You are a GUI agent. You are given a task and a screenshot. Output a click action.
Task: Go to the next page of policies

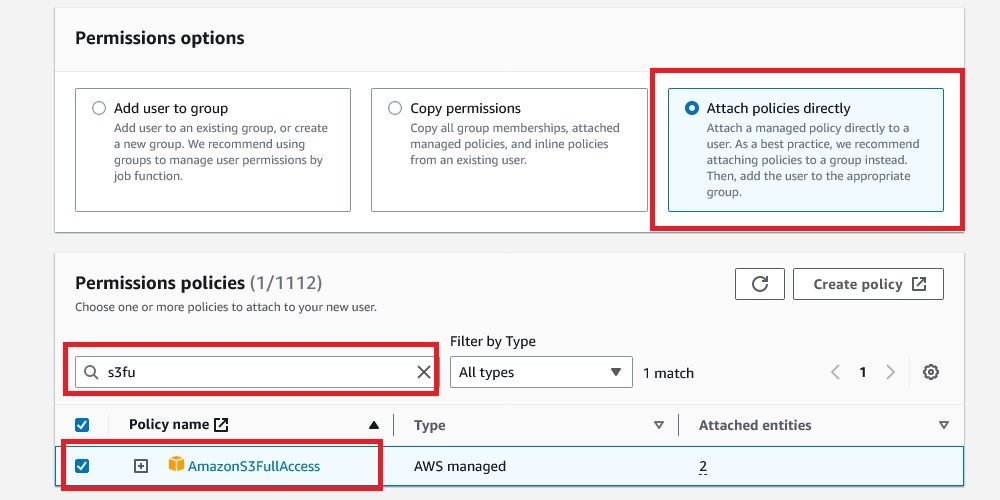coord(890,372)
